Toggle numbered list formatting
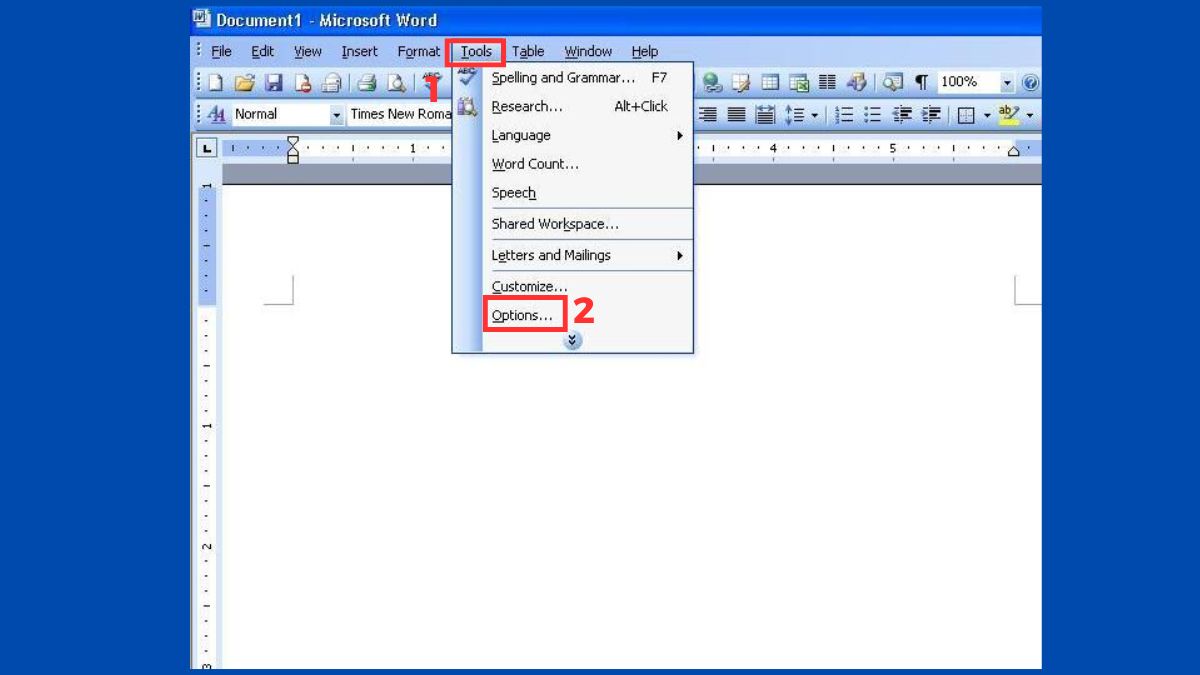Screen dimensions: 1200x675 point(844,115)
